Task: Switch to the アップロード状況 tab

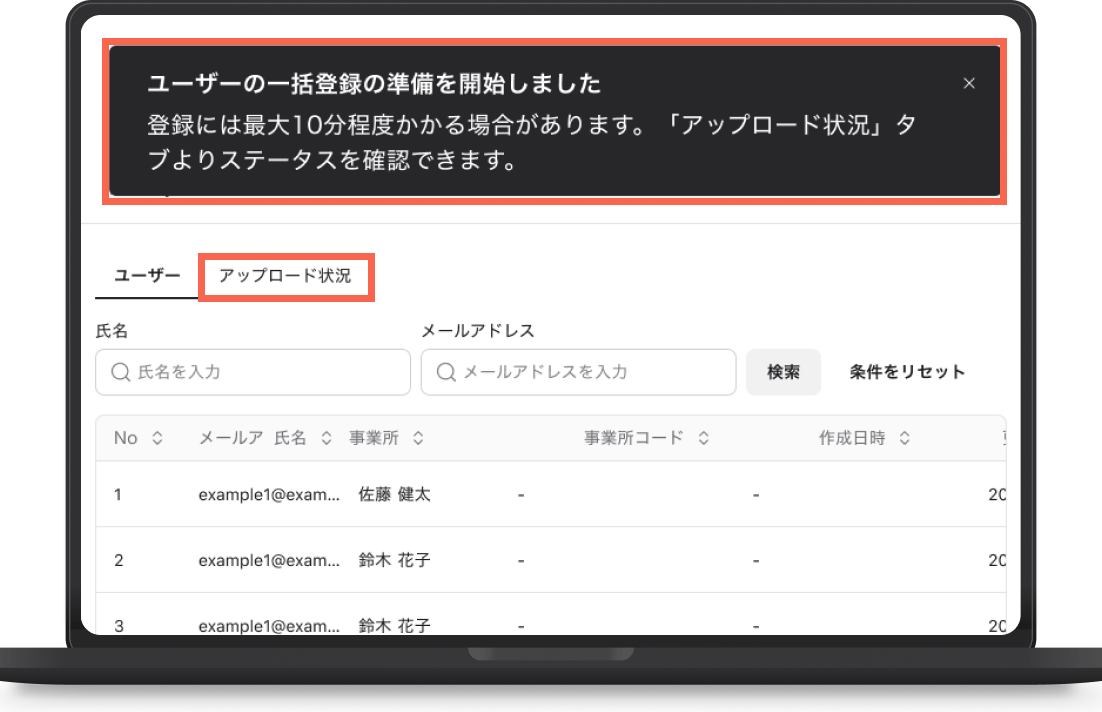Action: pos(285,276)
